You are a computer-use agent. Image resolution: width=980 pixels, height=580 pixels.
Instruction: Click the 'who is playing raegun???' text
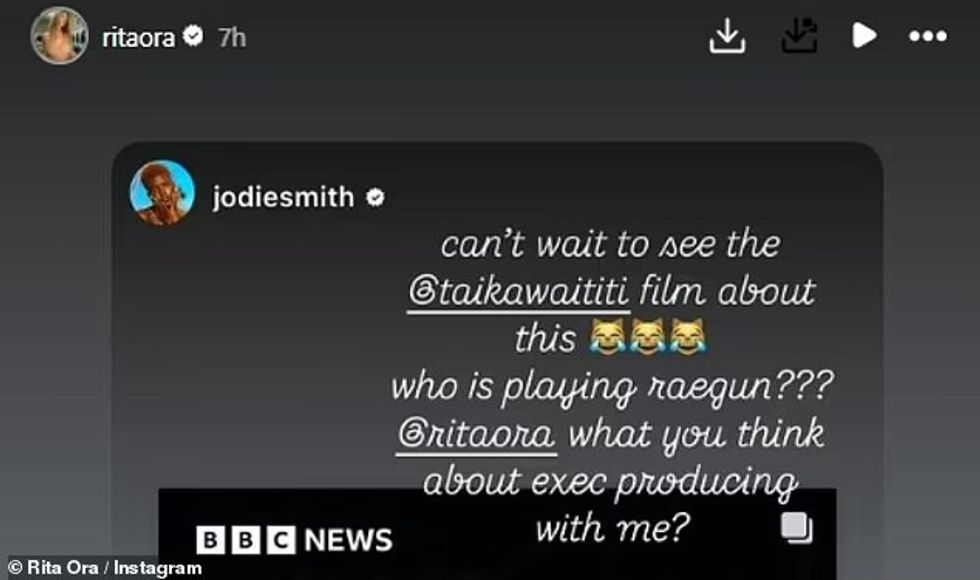tap(612, 386)
